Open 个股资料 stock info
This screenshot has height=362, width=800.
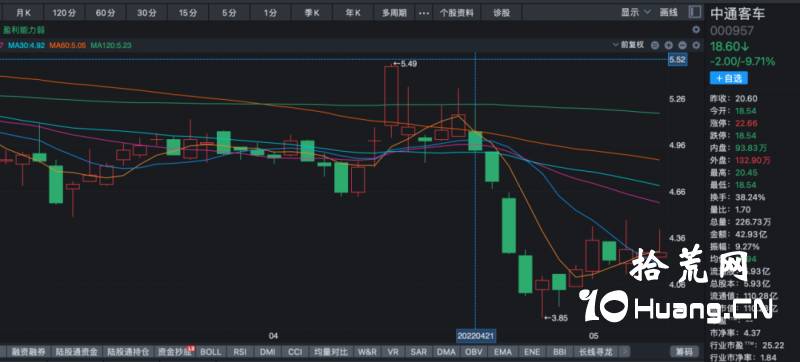tap(457, 13)
